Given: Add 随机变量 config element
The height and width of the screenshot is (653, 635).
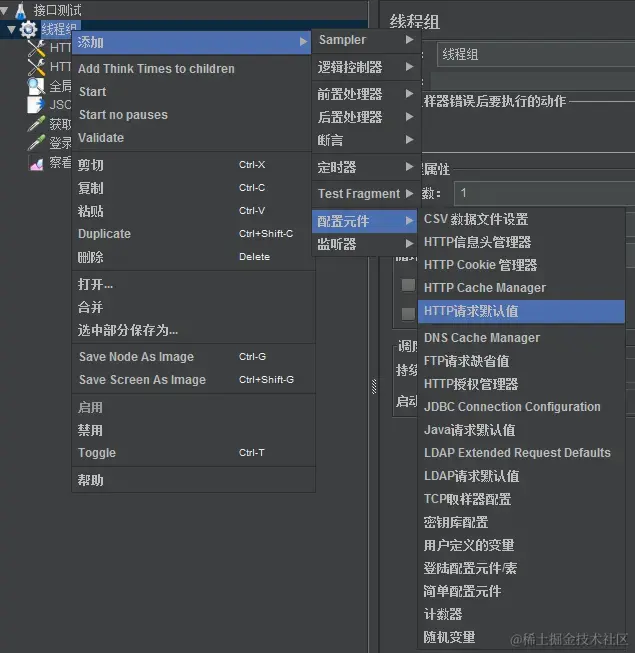Looking at the screenshot, I should (521, 637).
